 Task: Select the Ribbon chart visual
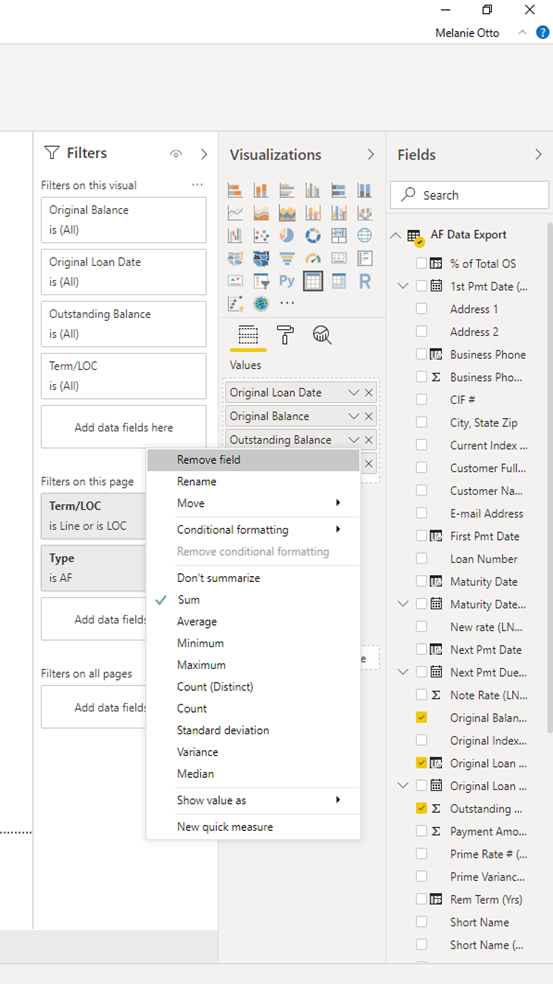365,213
